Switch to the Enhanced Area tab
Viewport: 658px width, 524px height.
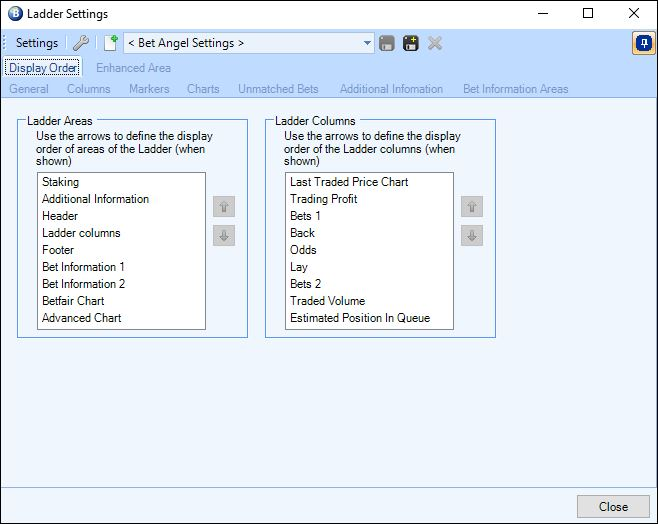coord(133,68)
